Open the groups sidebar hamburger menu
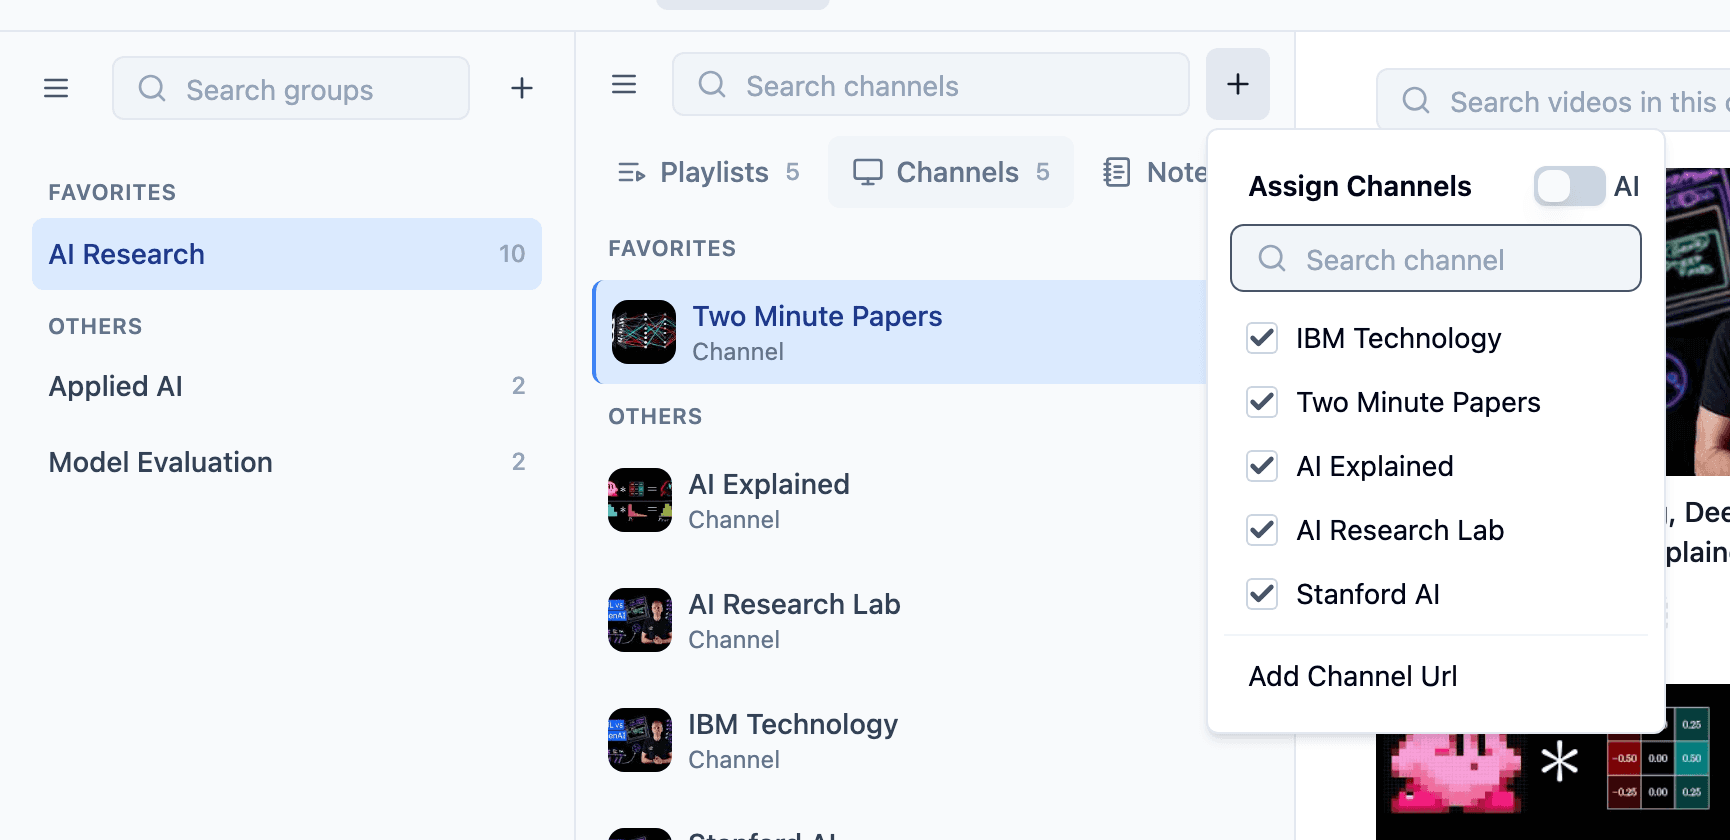The image size is (1730, 840). pos(56,88)
